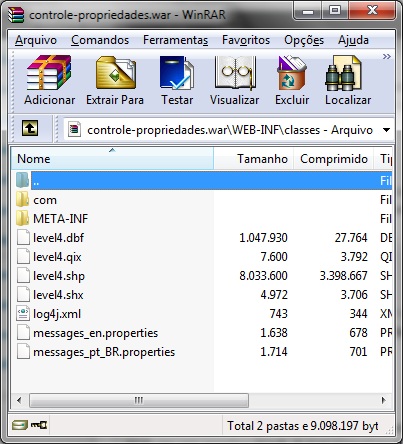Open the Ferramentas menu
The width and height of the screenshot is (403, 444).
pos(176,40)
